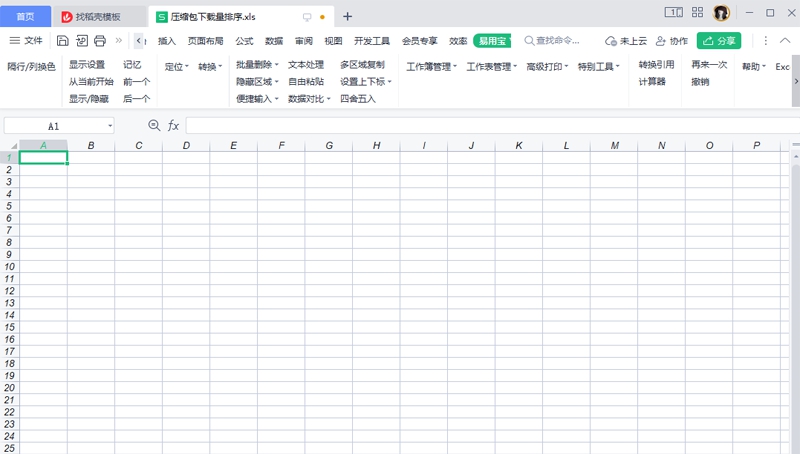Click the print icon in quick toolbar
The width and height of the screenshot is (800, 454).
(x=100, y=41)
